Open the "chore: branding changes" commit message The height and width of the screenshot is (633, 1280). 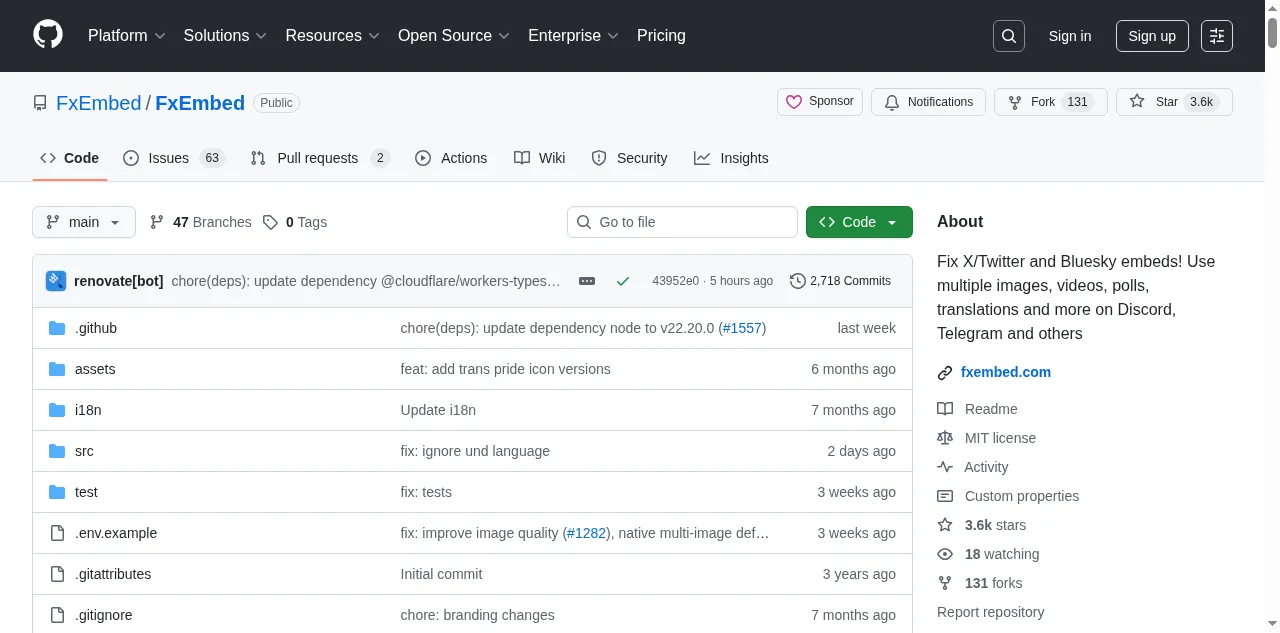[478, 615]
